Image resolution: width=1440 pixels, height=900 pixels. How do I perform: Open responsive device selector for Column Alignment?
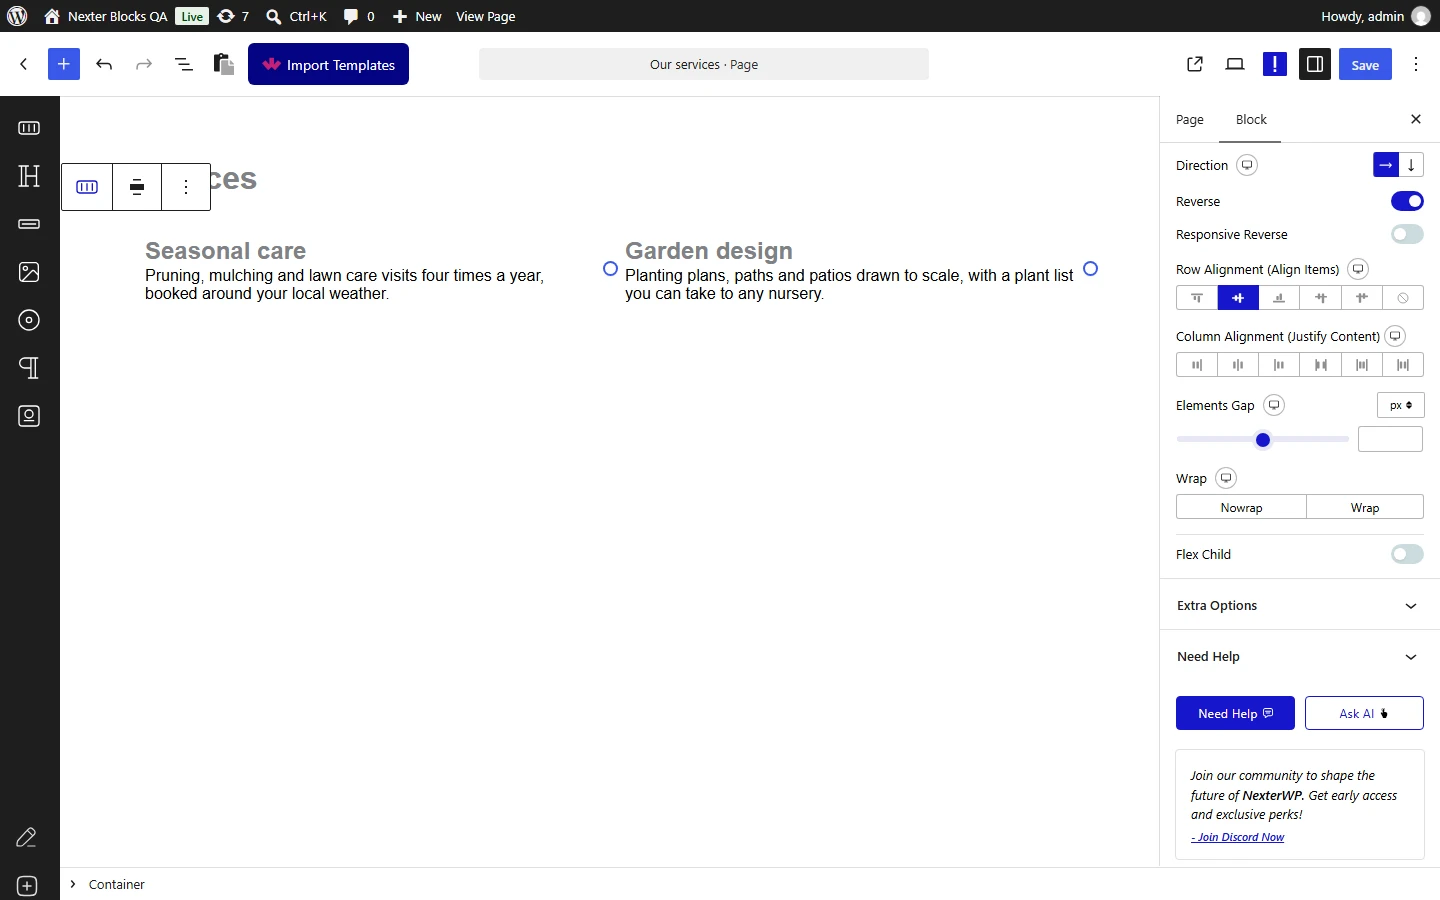click(1396, 336)
